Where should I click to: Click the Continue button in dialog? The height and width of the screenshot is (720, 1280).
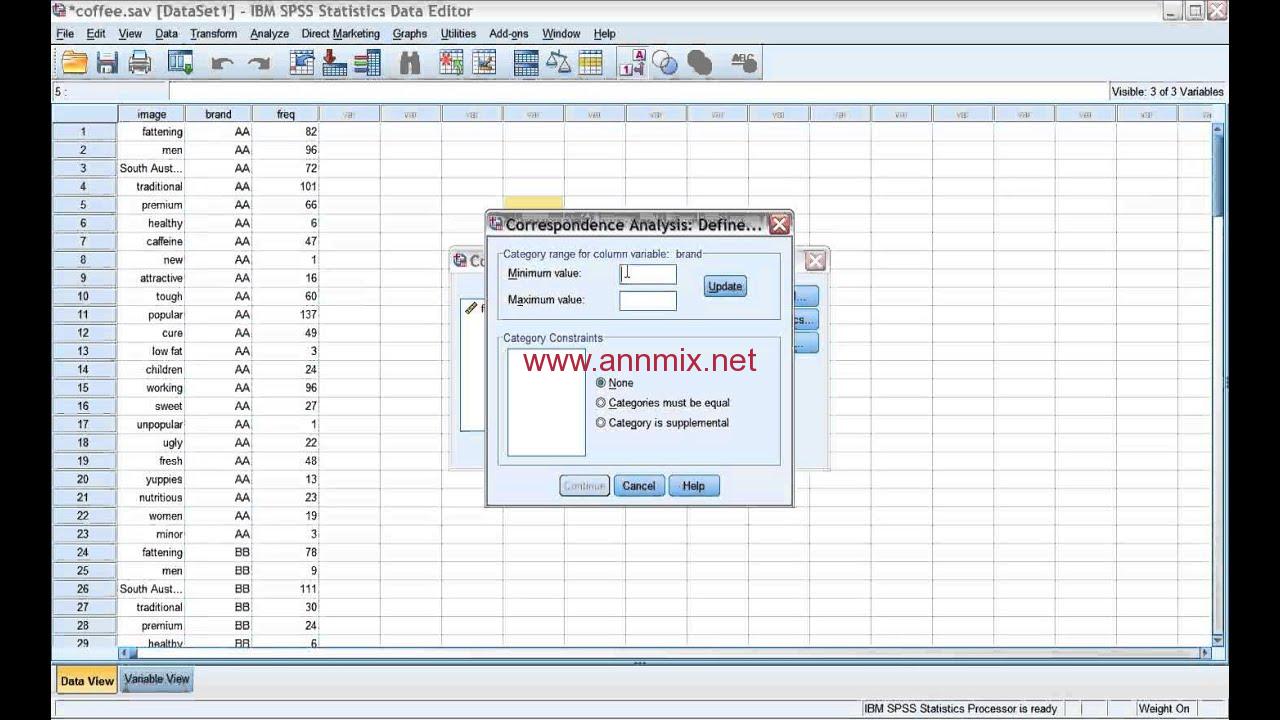point(584,486)
